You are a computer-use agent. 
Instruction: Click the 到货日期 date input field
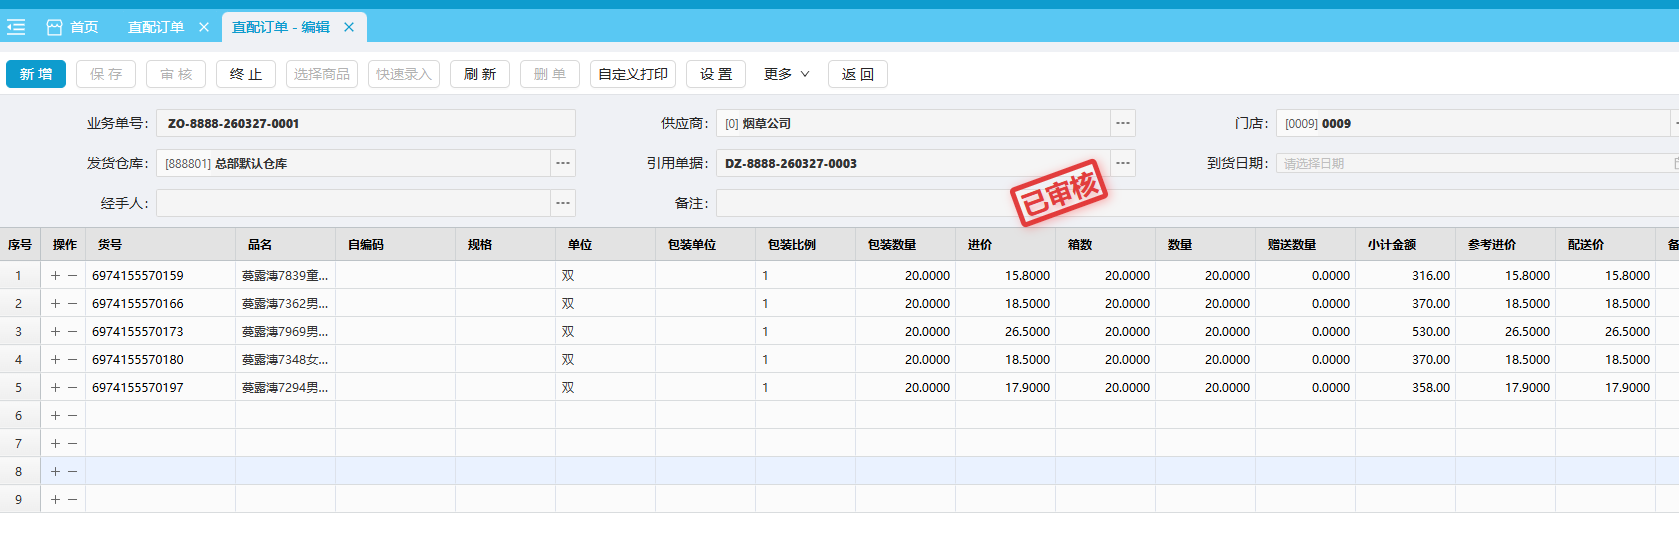[x=1470, y=163]
